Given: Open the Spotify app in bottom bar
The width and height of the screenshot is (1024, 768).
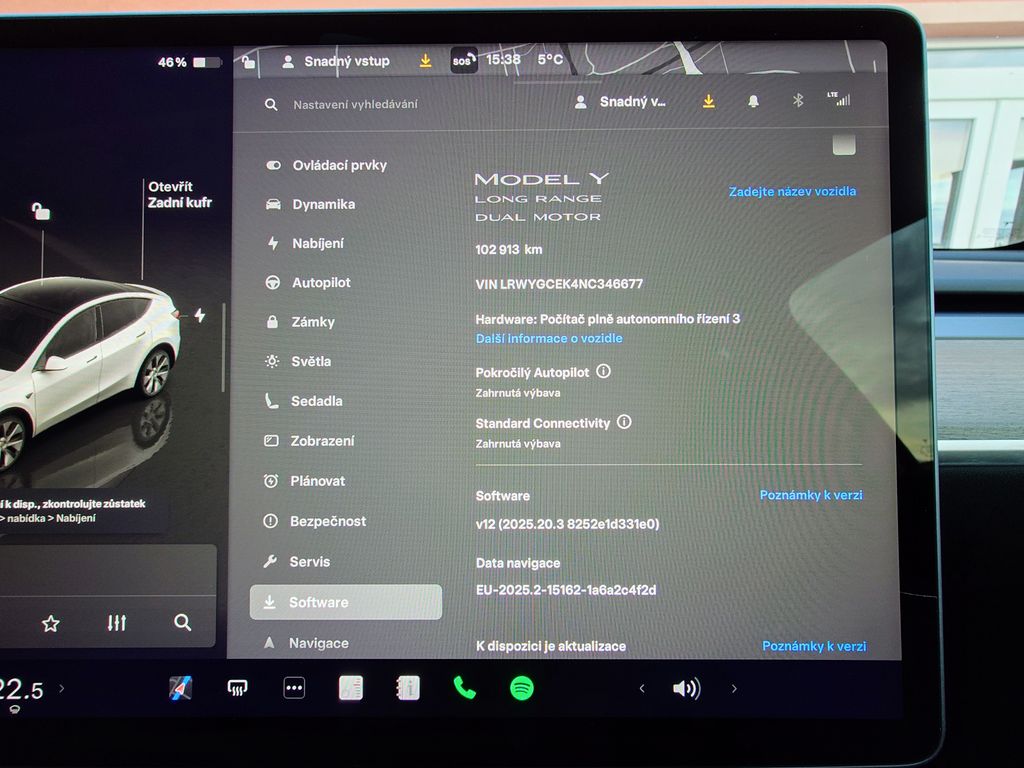Looking at the screenshot, I should (521, 688).
